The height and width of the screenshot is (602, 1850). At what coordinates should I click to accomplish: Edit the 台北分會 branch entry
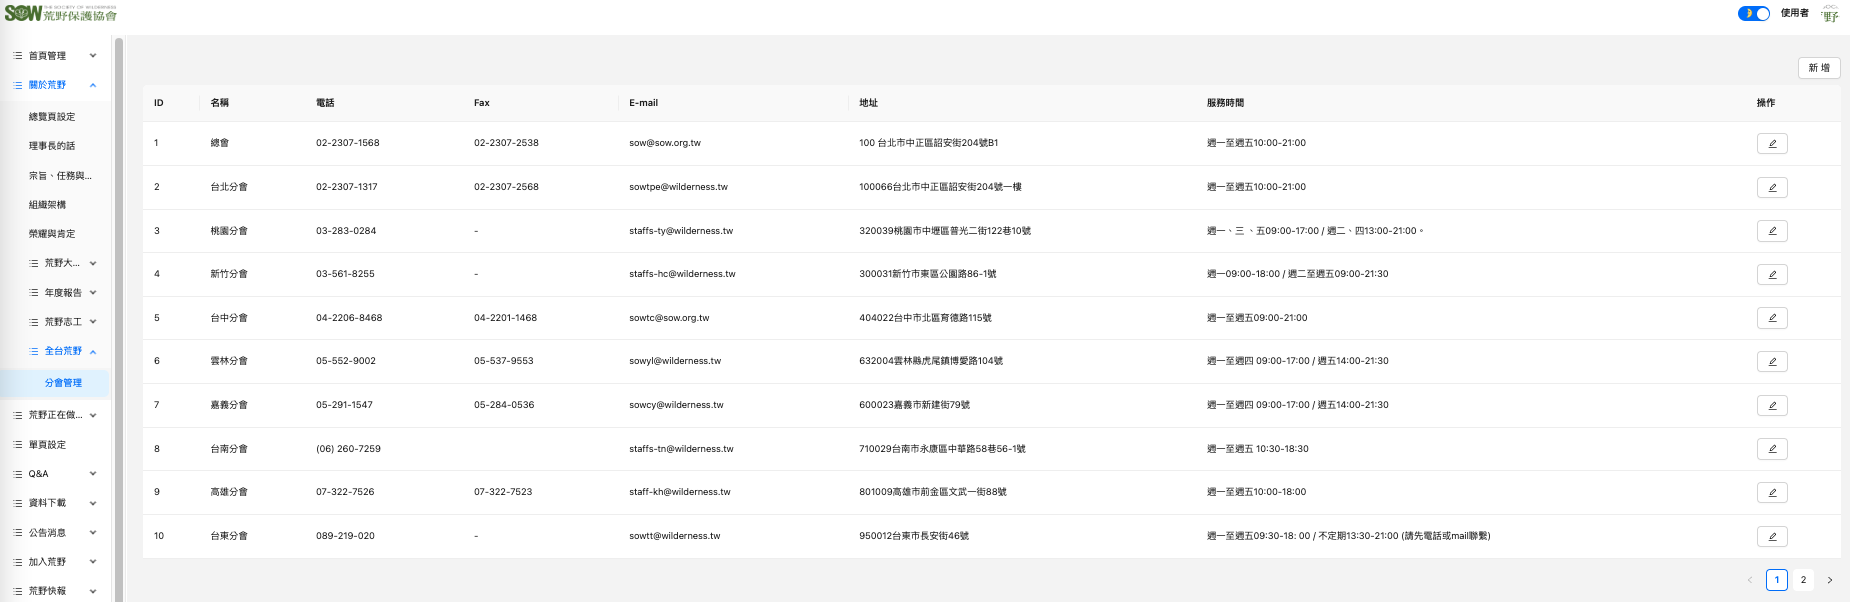(1771, 188)
